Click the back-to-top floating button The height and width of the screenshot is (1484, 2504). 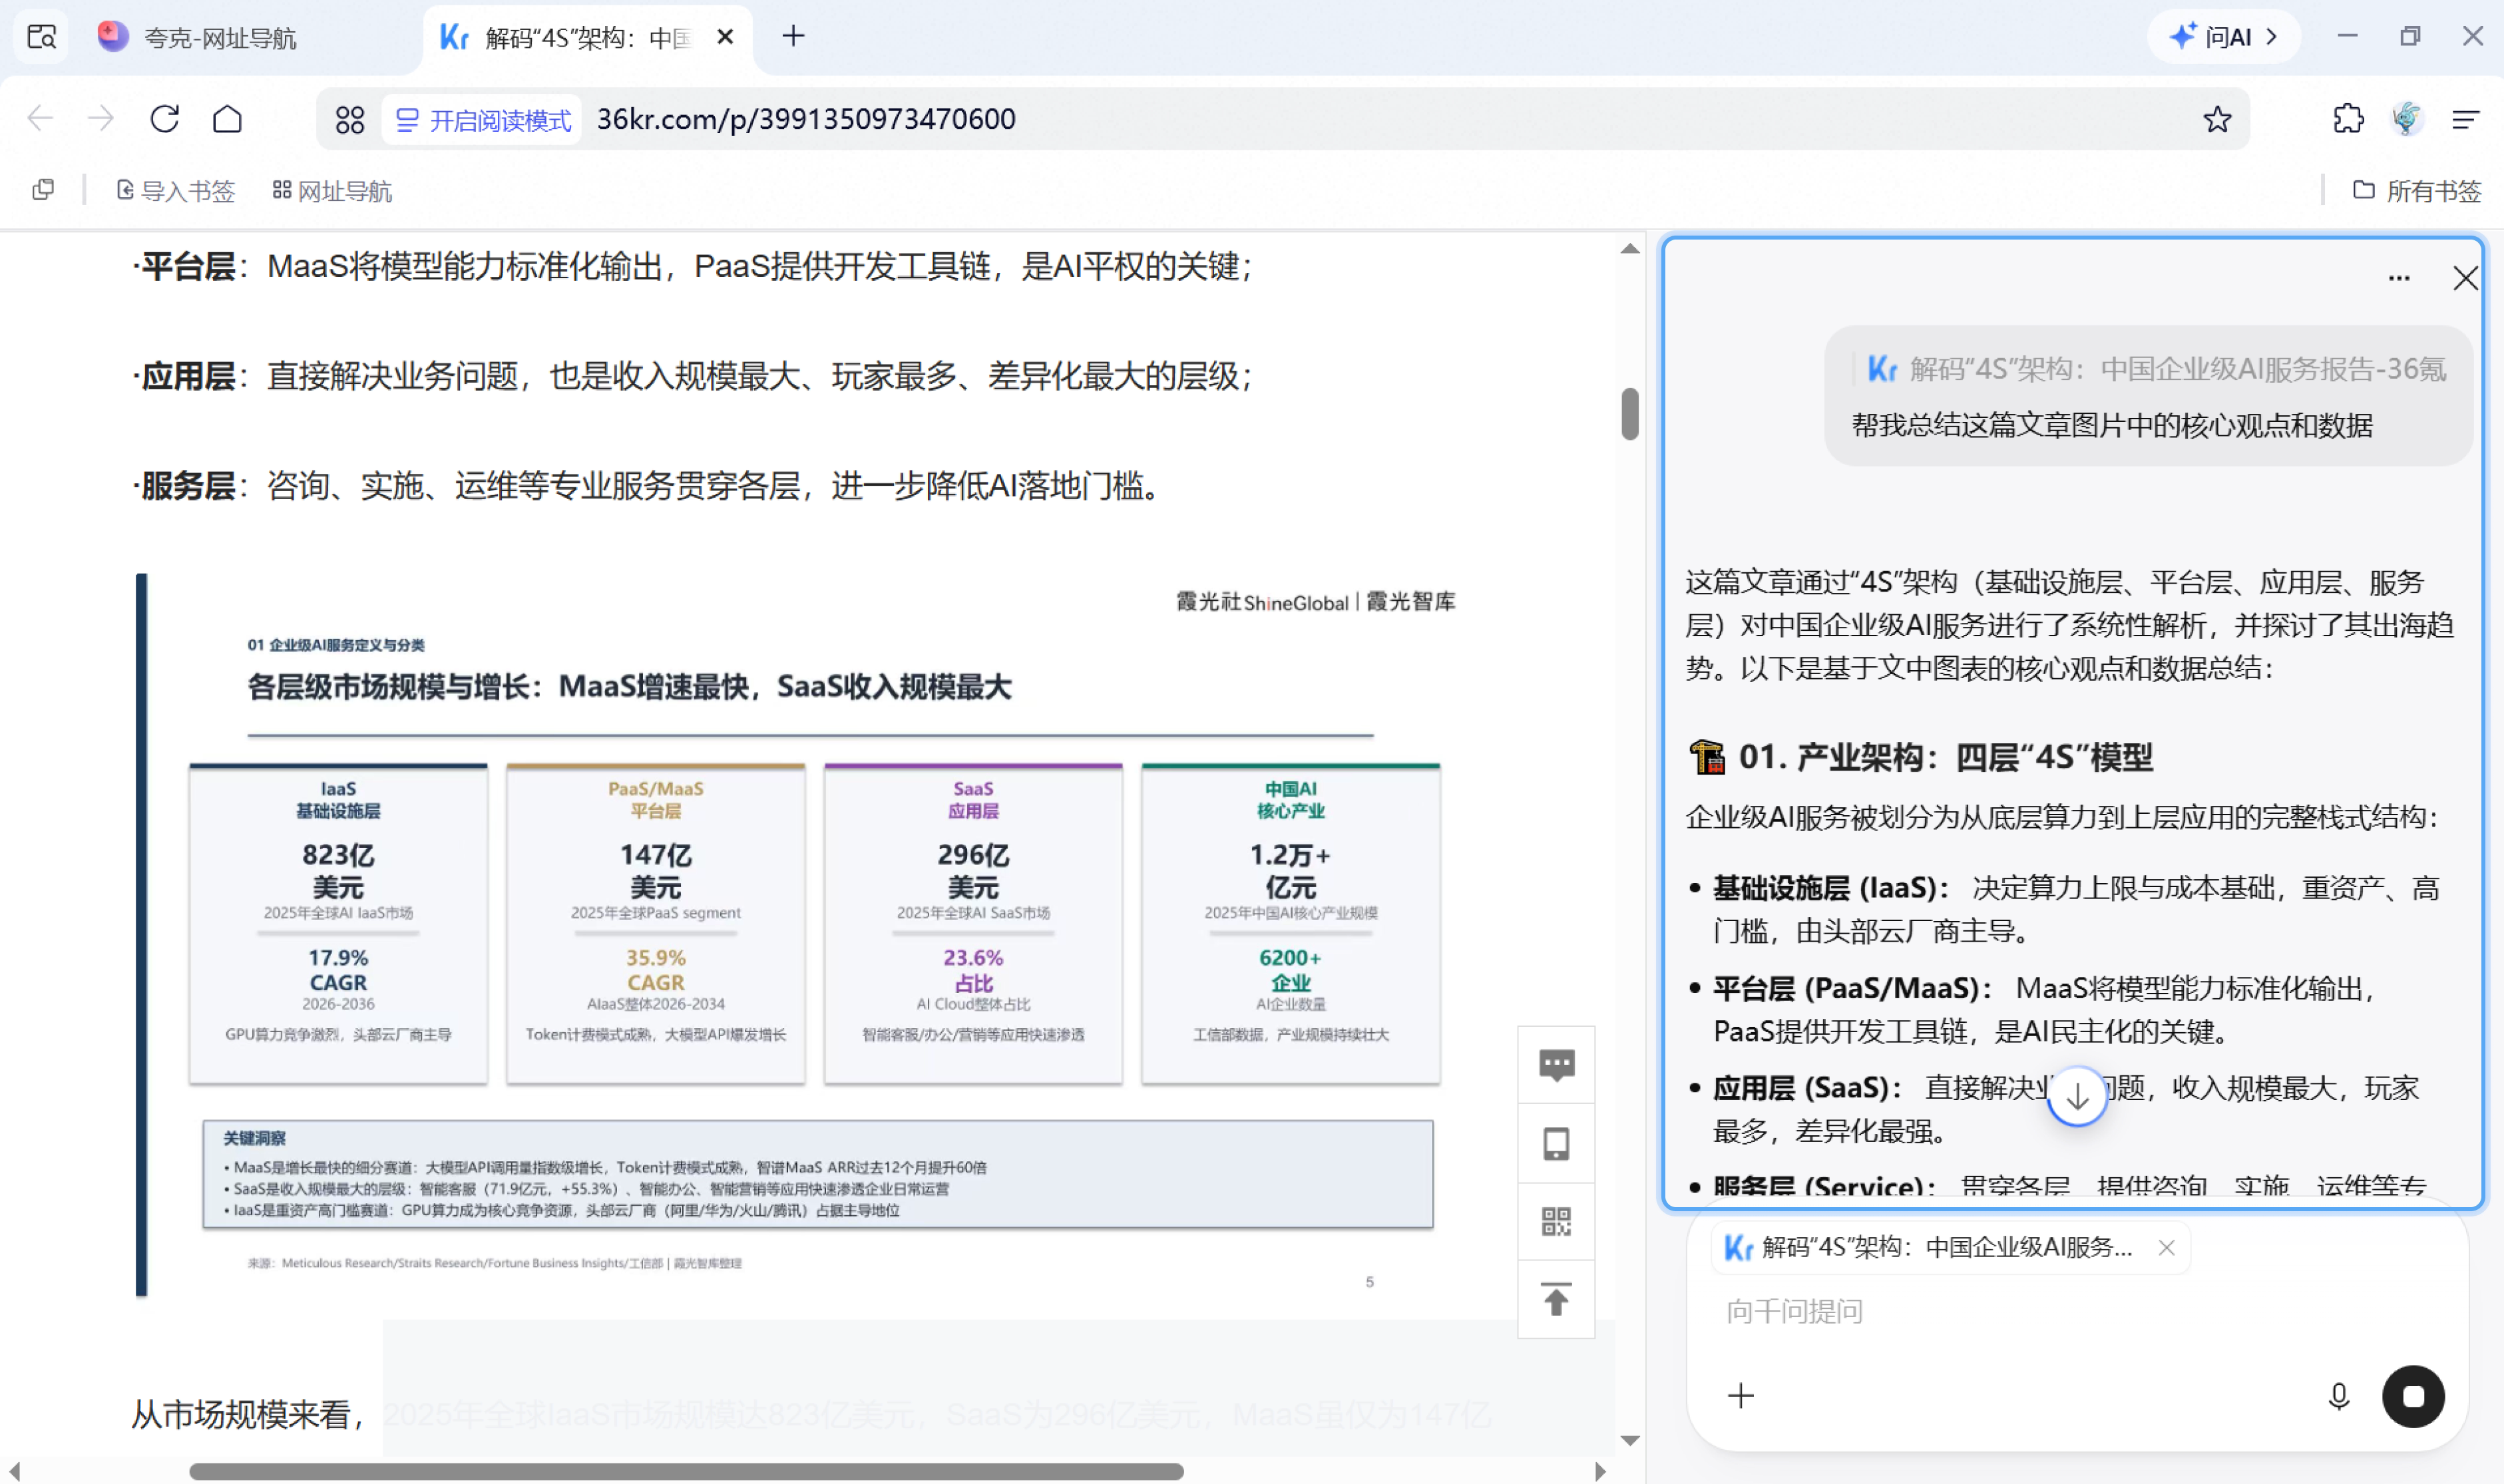click(x=1556, y=1299)
